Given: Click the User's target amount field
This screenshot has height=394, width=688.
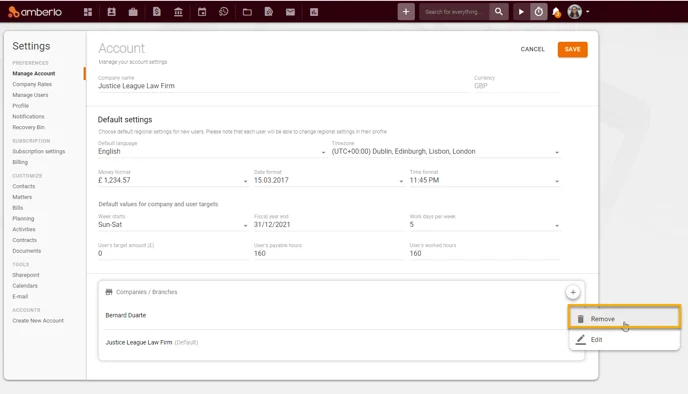Looking at the screenshot, I should [x=173, y=253].
